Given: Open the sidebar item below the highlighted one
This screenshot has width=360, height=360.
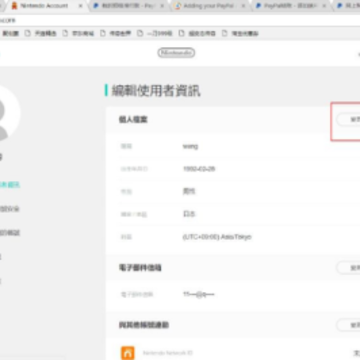Looking at the screenshot, I should (x=10, y=209).
